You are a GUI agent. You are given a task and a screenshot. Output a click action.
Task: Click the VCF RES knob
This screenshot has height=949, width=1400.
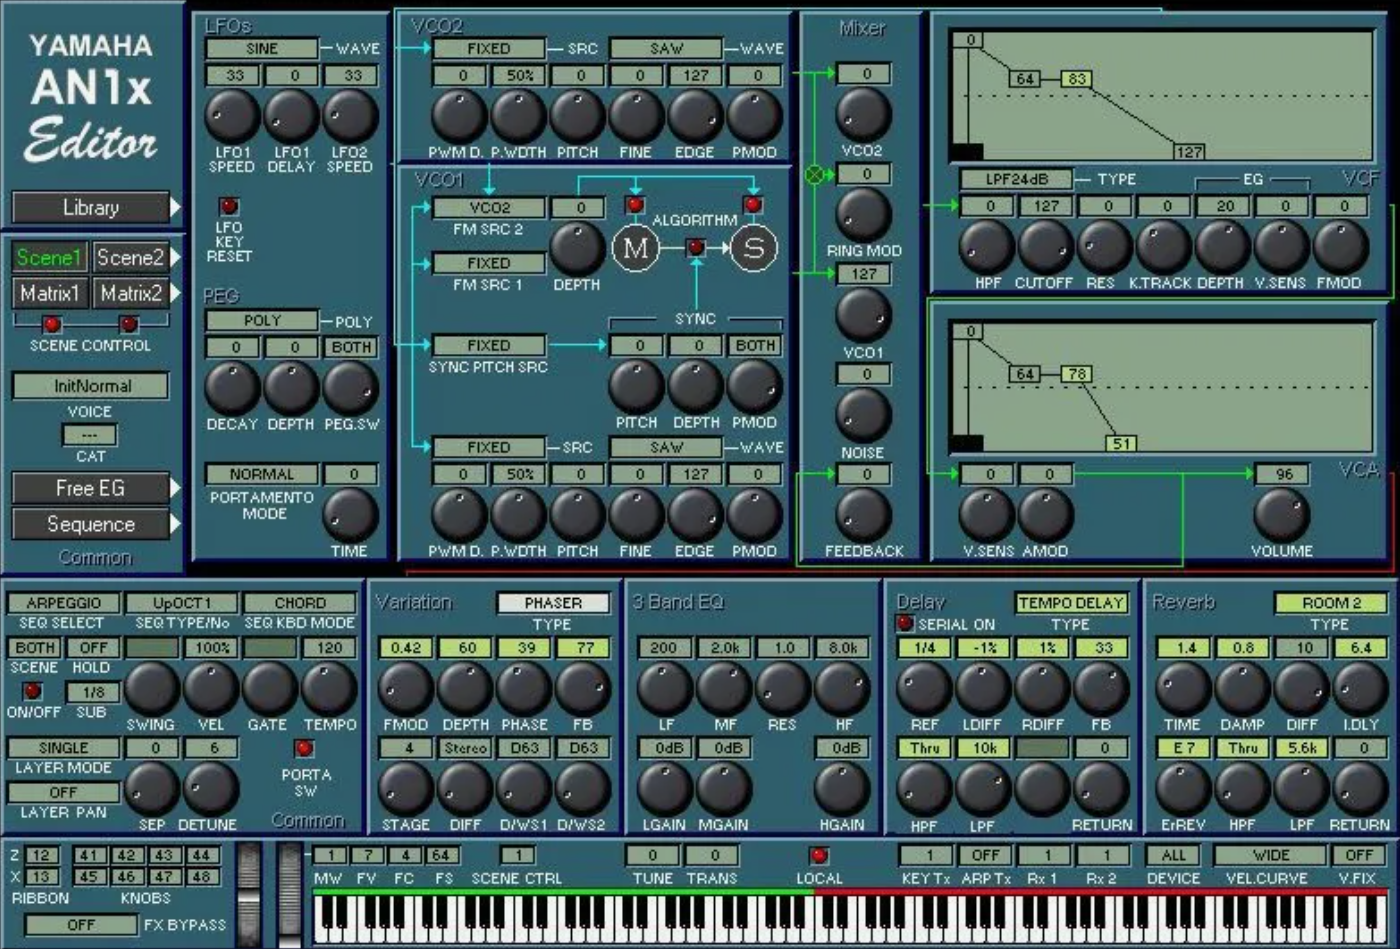point(1104,246)
